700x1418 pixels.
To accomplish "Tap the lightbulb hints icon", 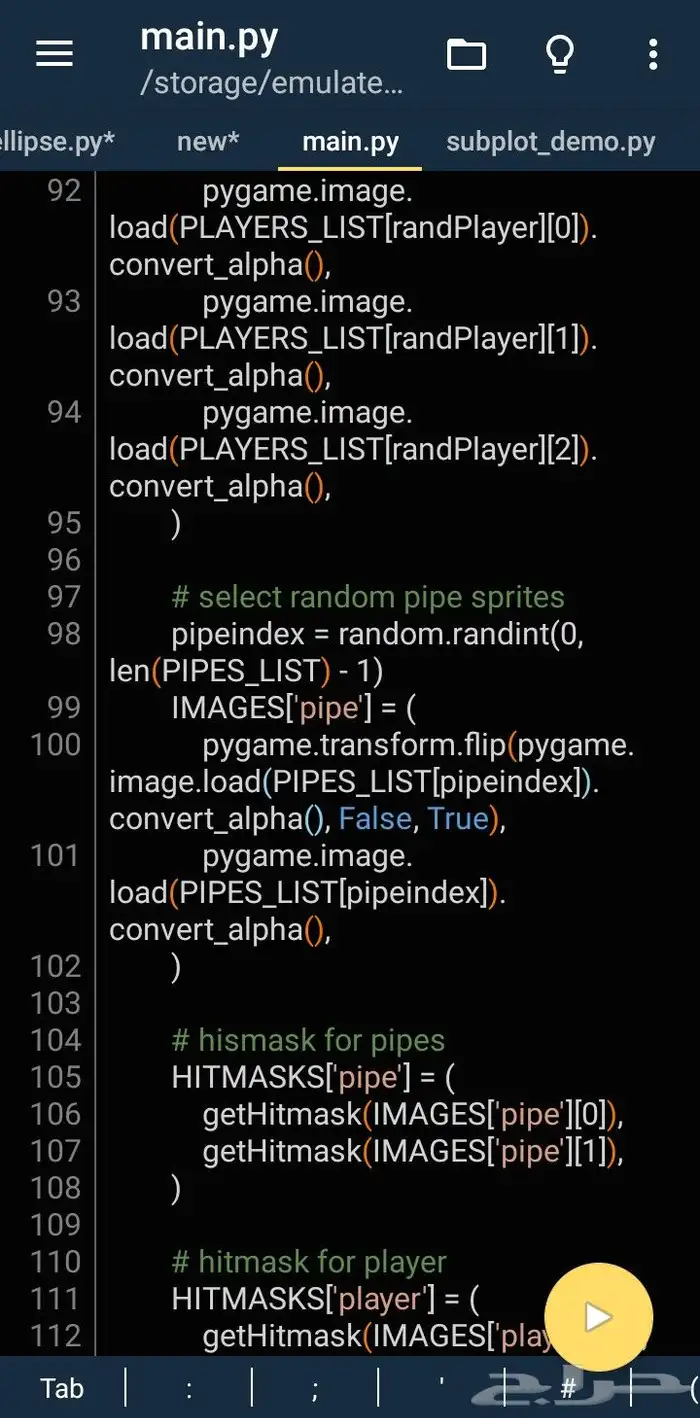I will point(559,54).
